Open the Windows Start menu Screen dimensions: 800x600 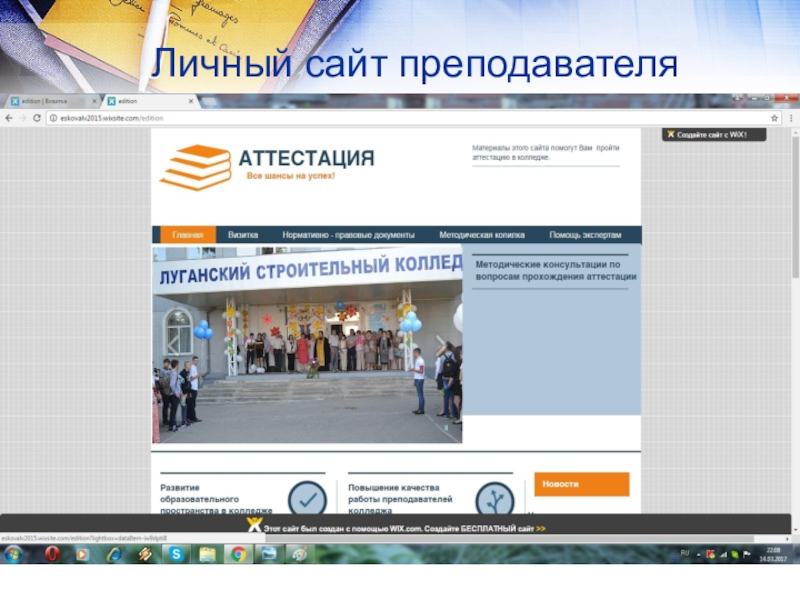[14, 553]
